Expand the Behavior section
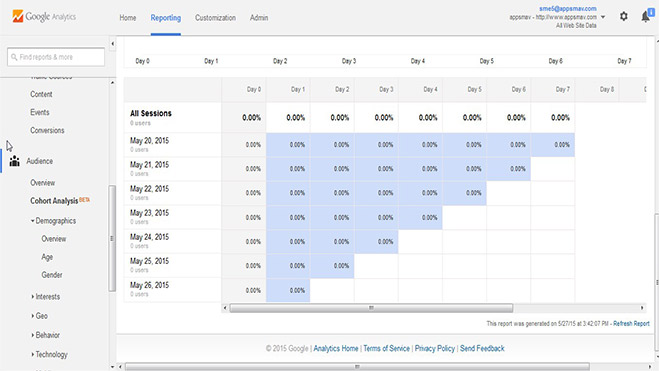 (x=46, y=335)
